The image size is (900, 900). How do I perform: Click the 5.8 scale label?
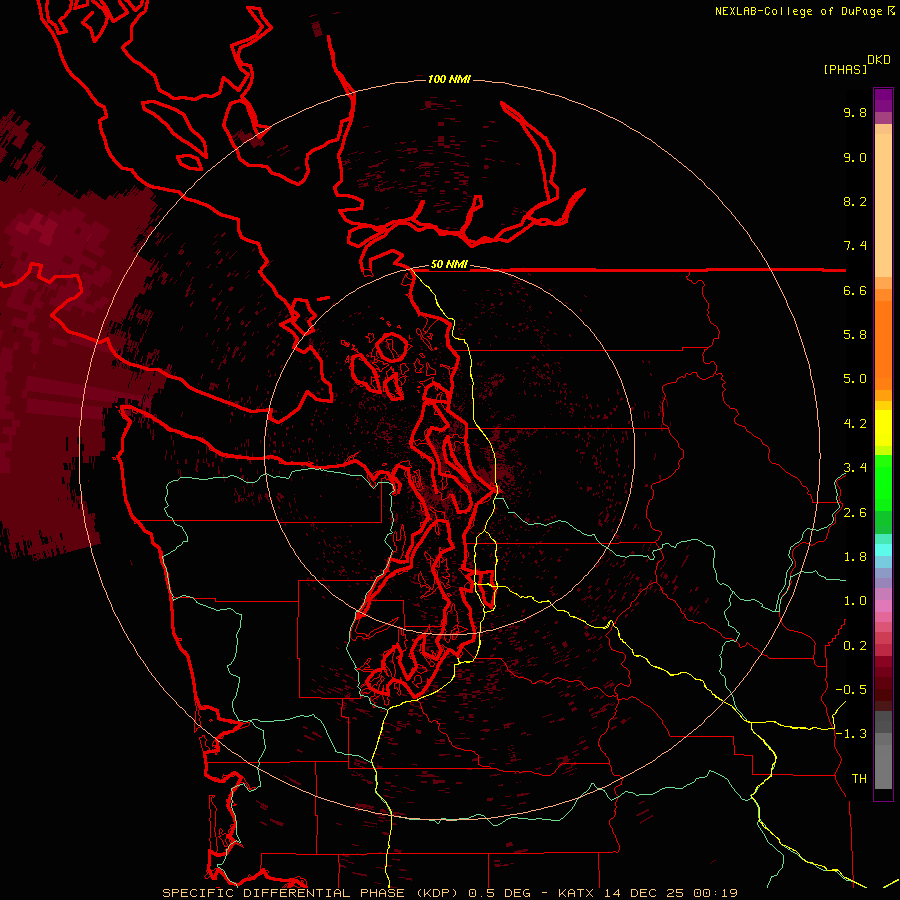(855, 335)
